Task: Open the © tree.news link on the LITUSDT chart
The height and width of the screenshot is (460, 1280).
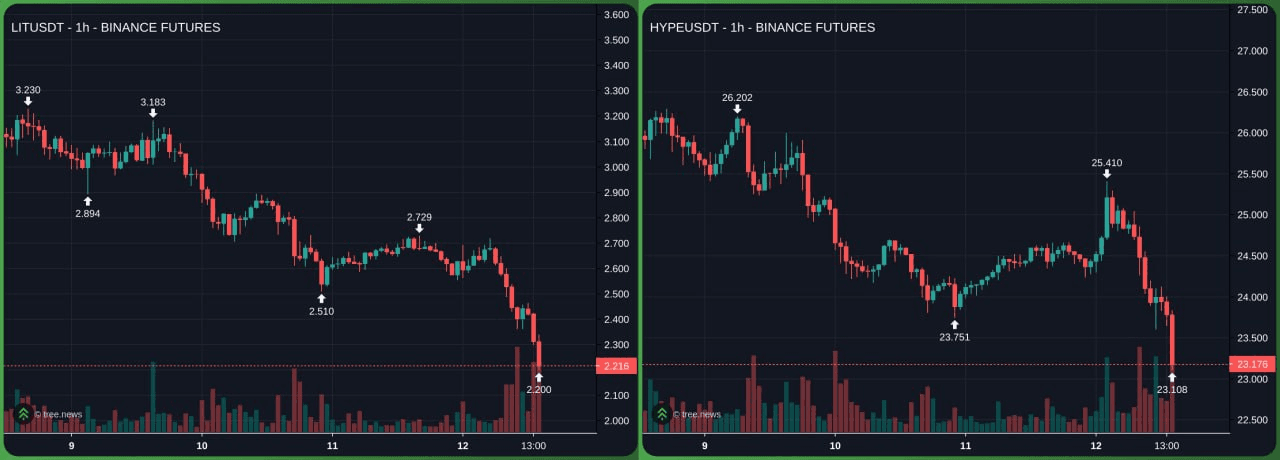Action: (x=59, y=414)
